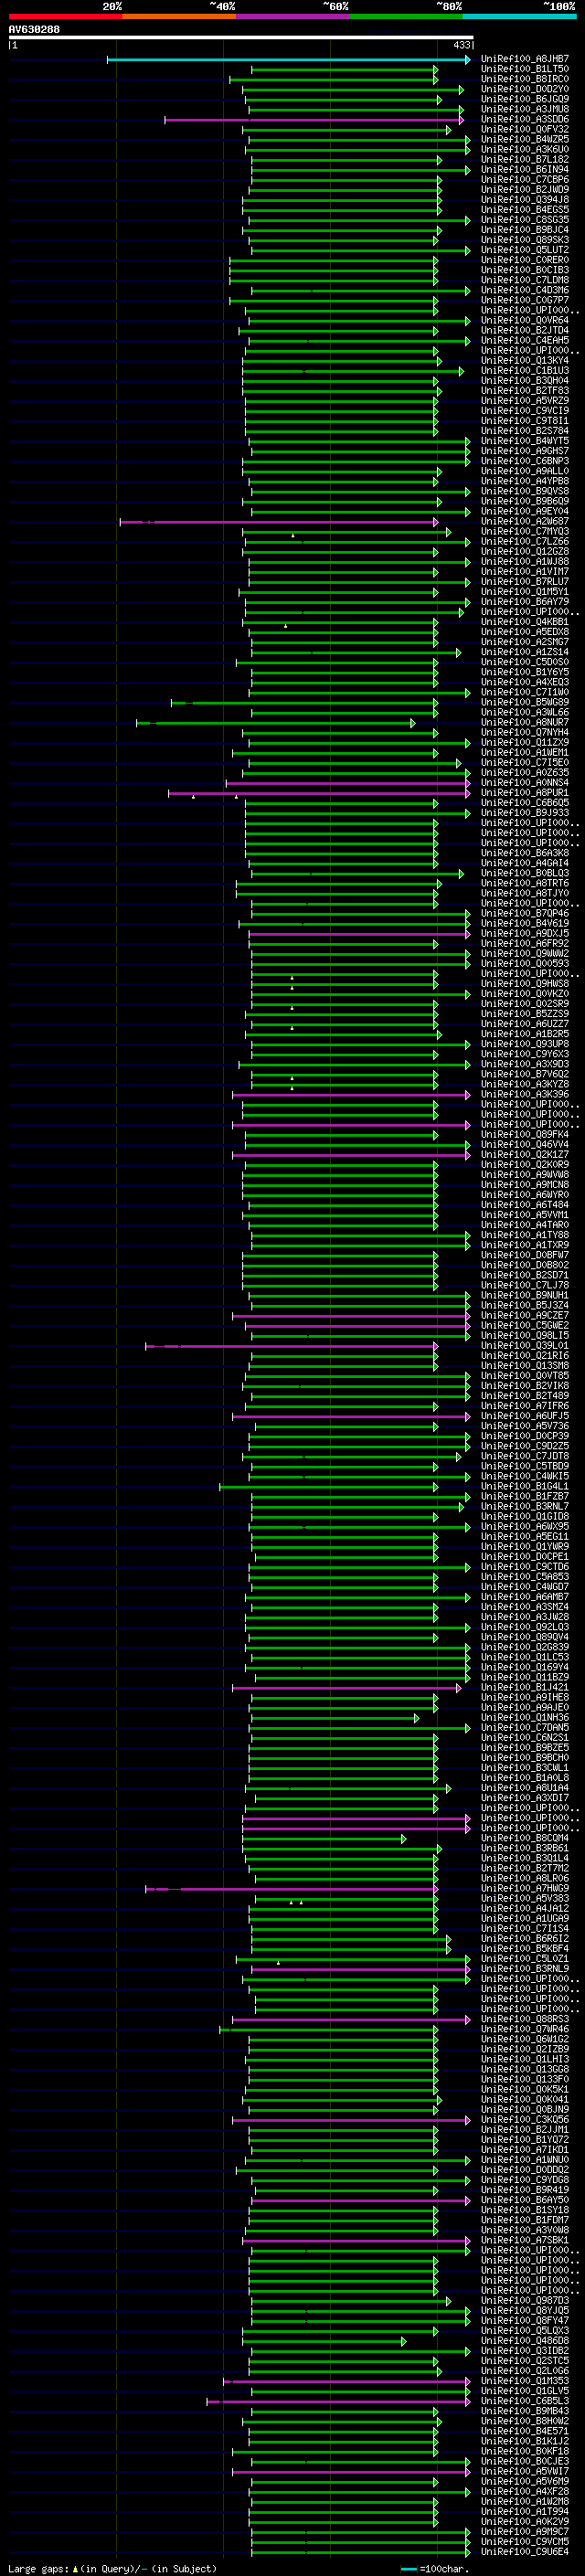The image size is (585, 2576).
Task: Open hit UniRef100_Q89SK3
Action: (x=525, y=240)
